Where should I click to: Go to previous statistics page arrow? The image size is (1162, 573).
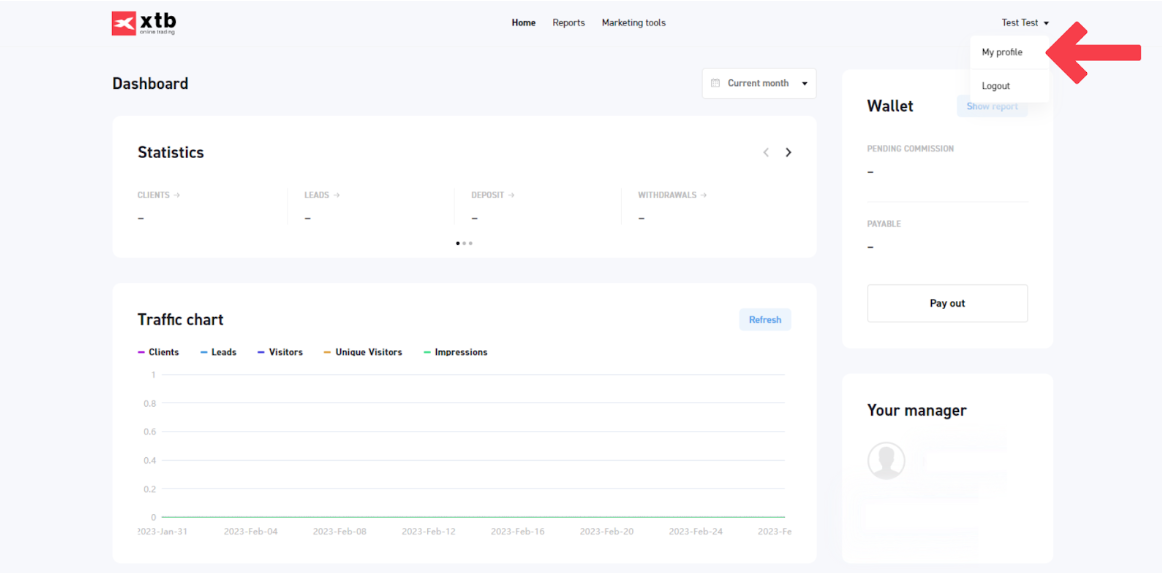(766, 153)
